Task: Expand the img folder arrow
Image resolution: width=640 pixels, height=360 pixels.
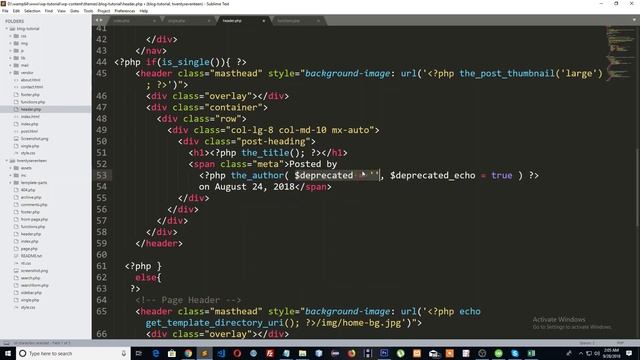Action: [x=11, y=43]
